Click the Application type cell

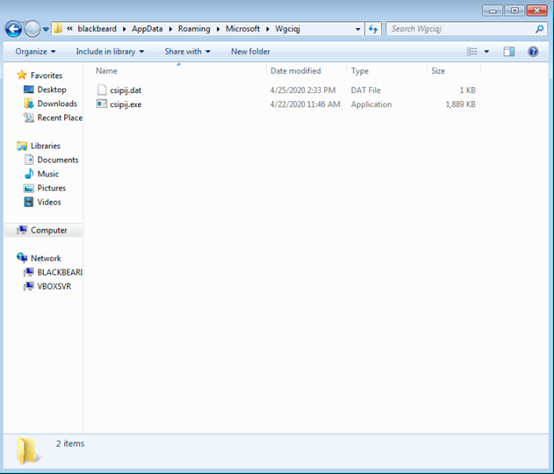[371, 105]
